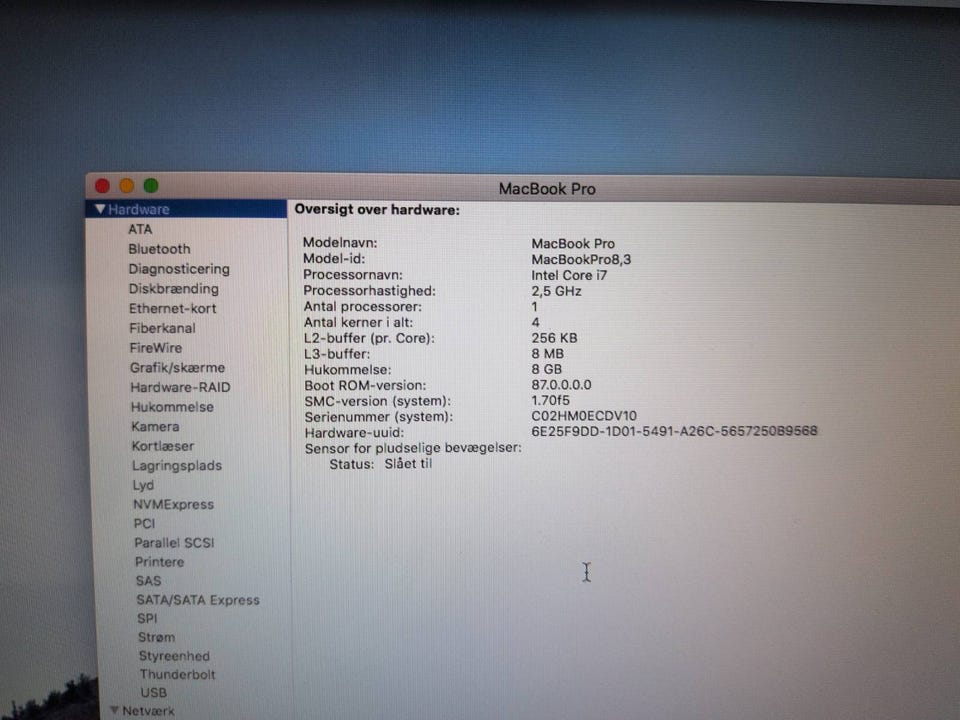Select SATA/SATA Express in the sidebar

click(198, 600)
